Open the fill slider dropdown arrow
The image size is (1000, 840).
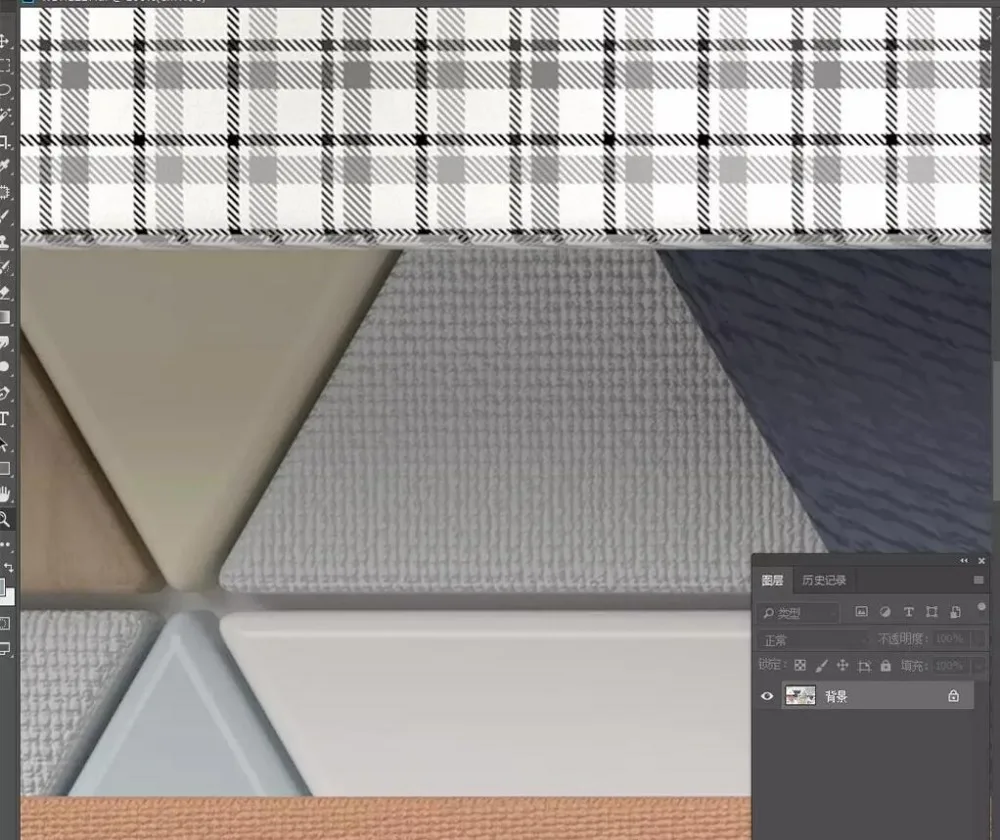tap(978, 666)
